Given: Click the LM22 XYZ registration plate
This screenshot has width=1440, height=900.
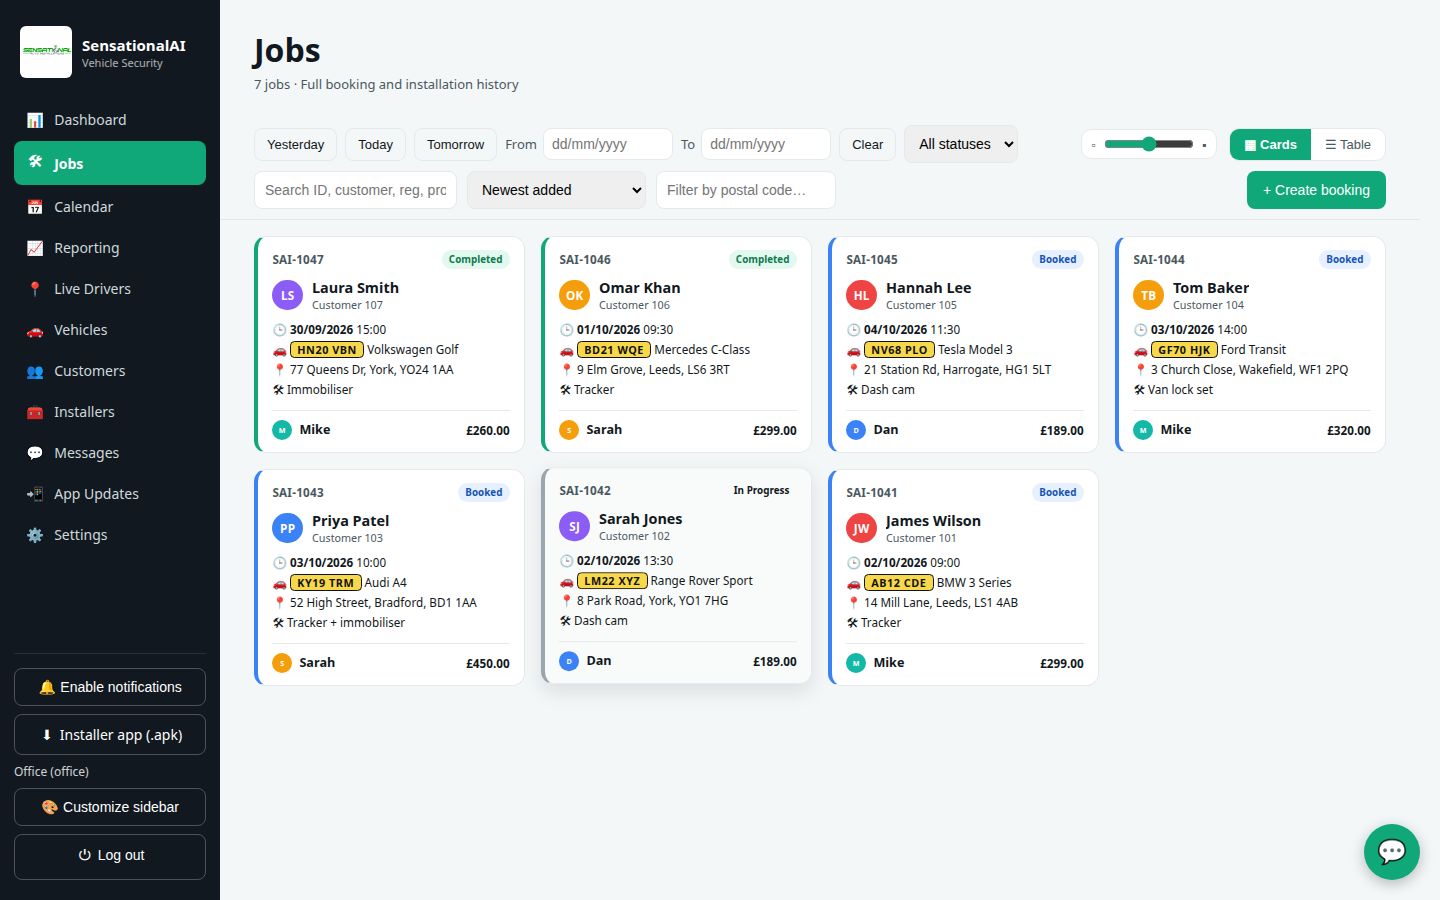Looking at the screenshot, I should click(612, 581).
